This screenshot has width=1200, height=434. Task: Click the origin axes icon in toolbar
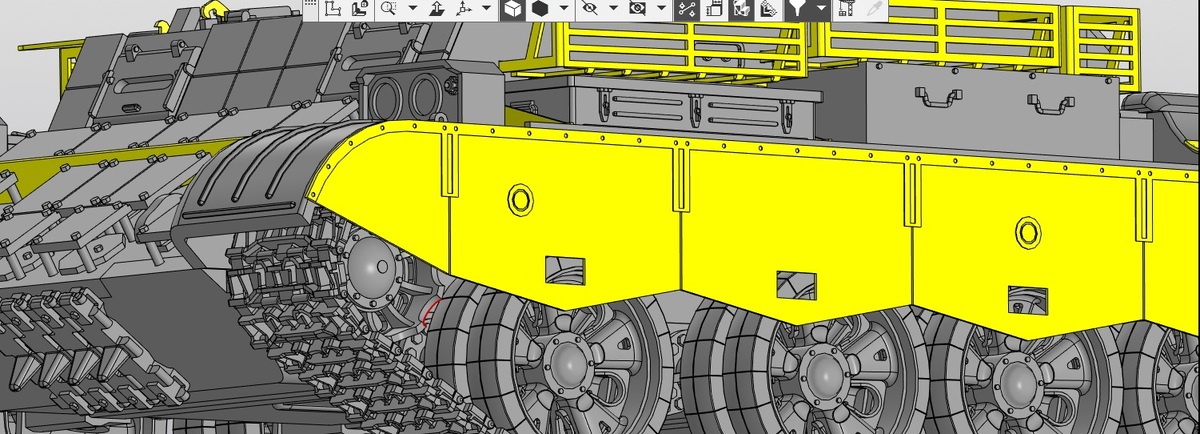point(332,9)
